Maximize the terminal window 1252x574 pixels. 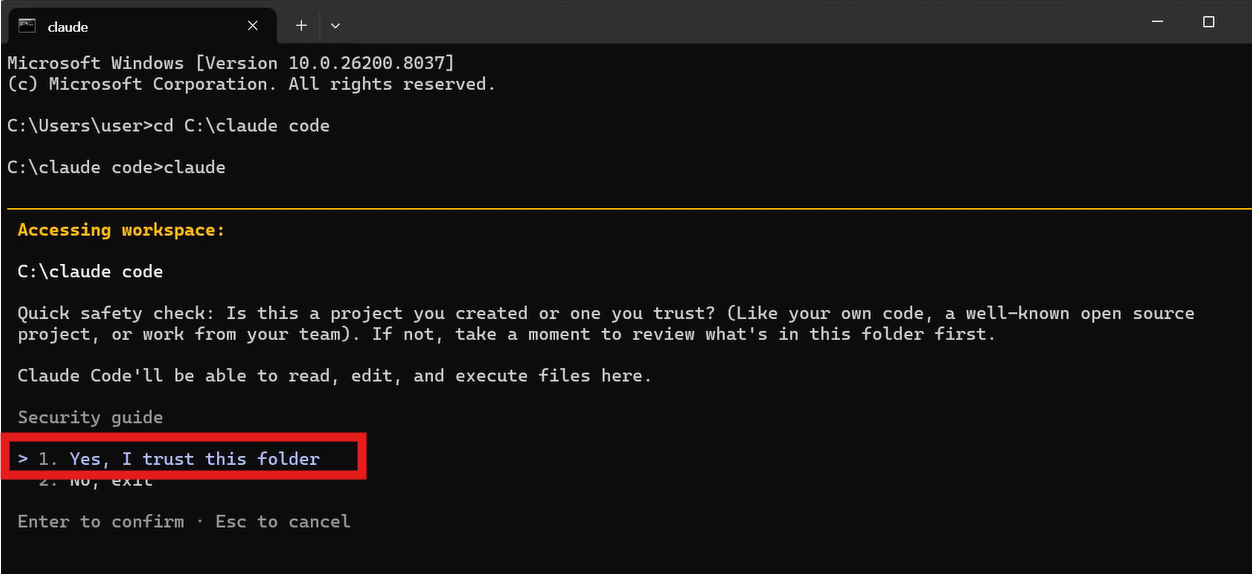click(1208, 22)
